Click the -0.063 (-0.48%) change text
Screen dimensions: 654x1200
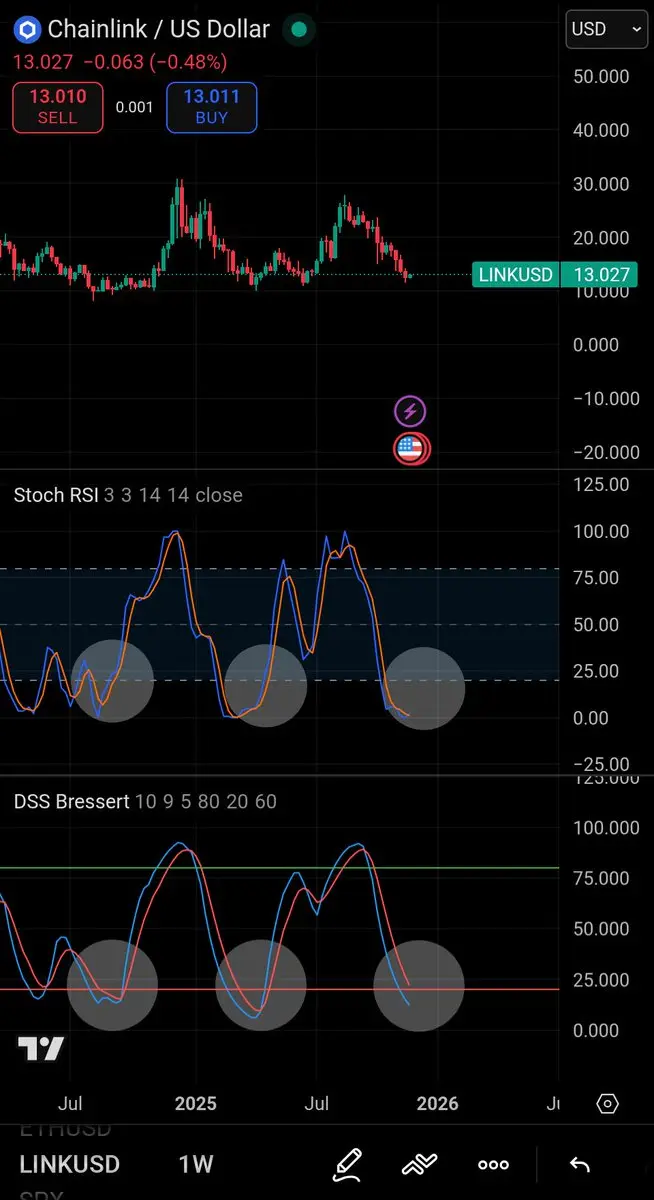(x=155, y=62)
